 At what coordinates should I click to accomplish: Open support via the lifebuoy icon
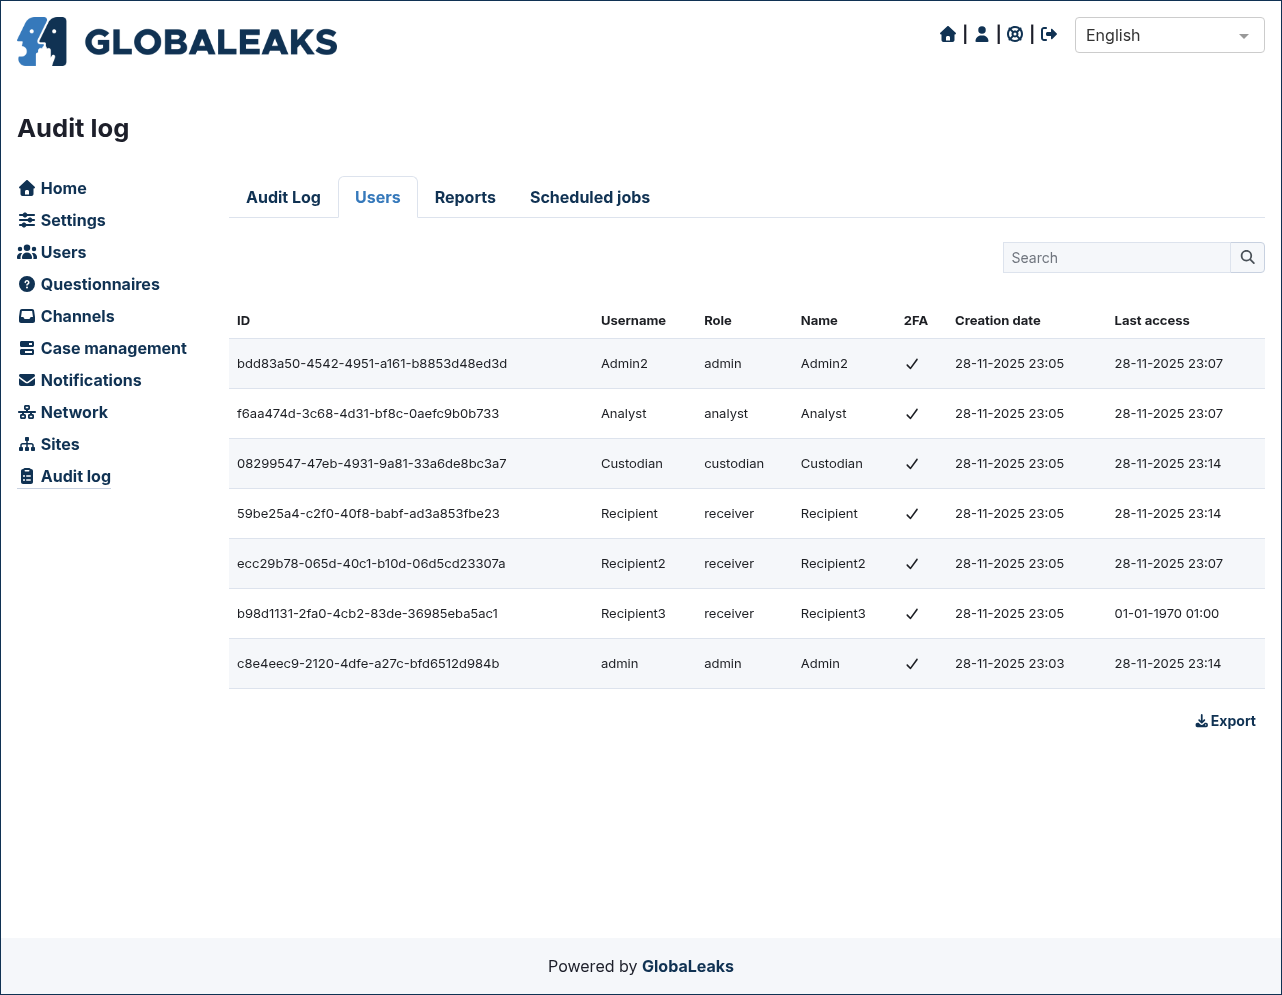[x=1015, y=35]
